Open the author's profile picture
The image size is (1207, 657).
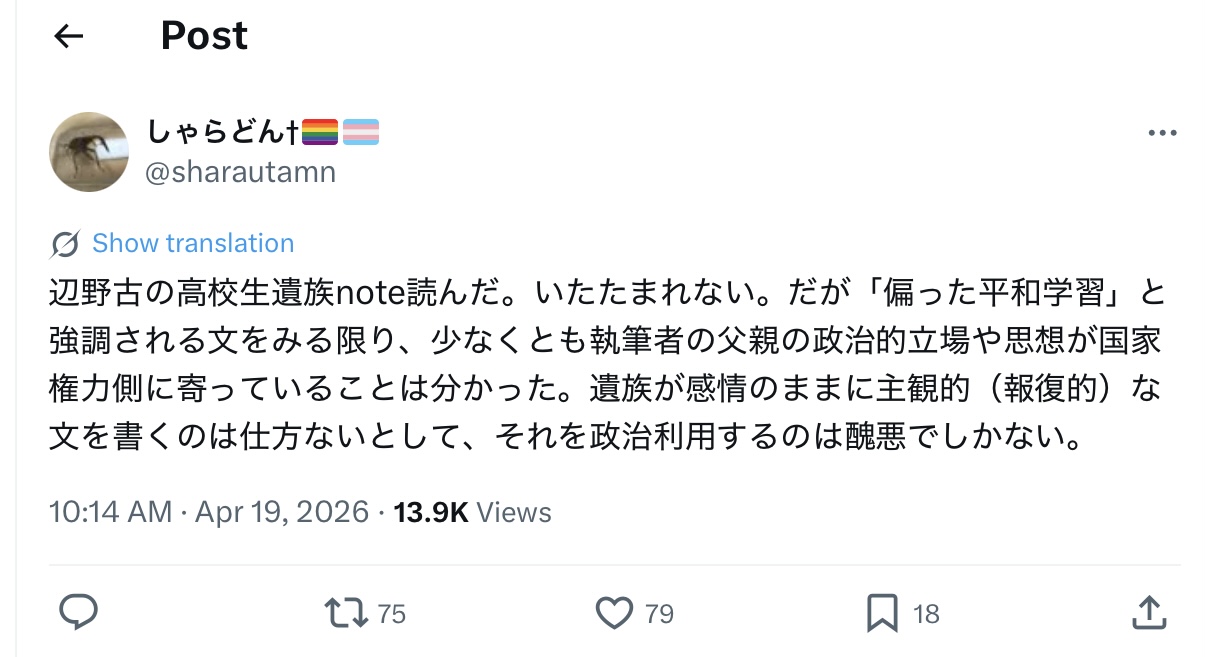pyautogui.click(x=89, y=152)
